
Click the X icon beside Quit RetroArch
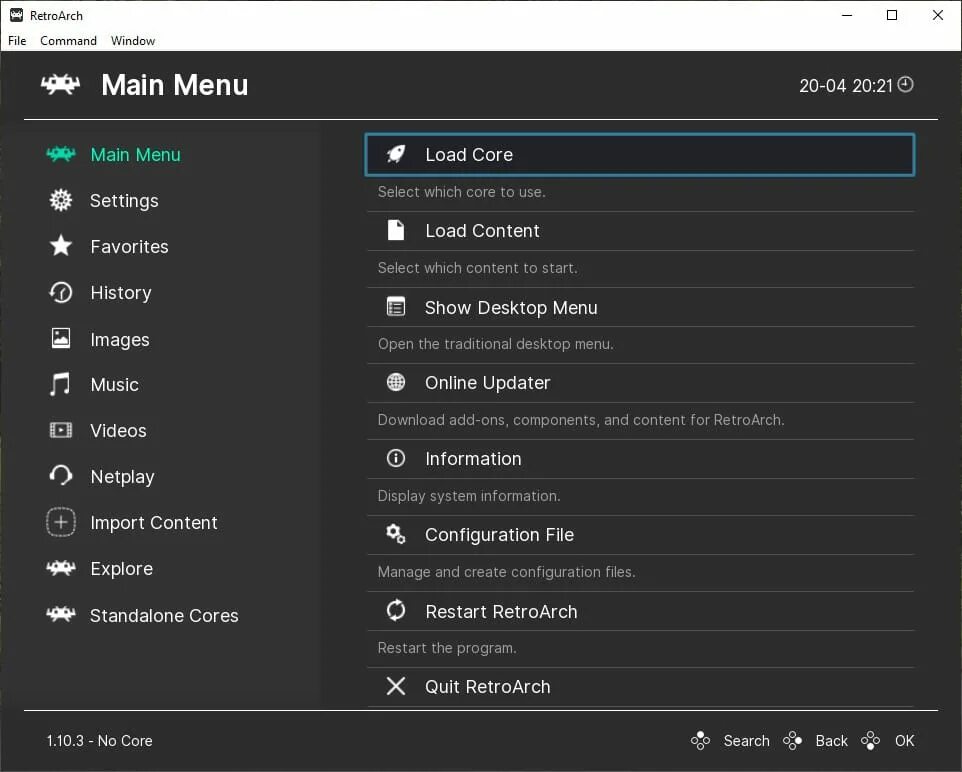(x=396, y=687)
